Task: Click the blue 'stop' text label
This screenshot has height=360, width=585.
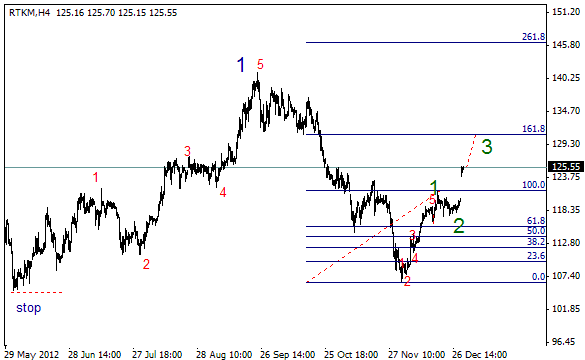Action: (x=29, y=308)
